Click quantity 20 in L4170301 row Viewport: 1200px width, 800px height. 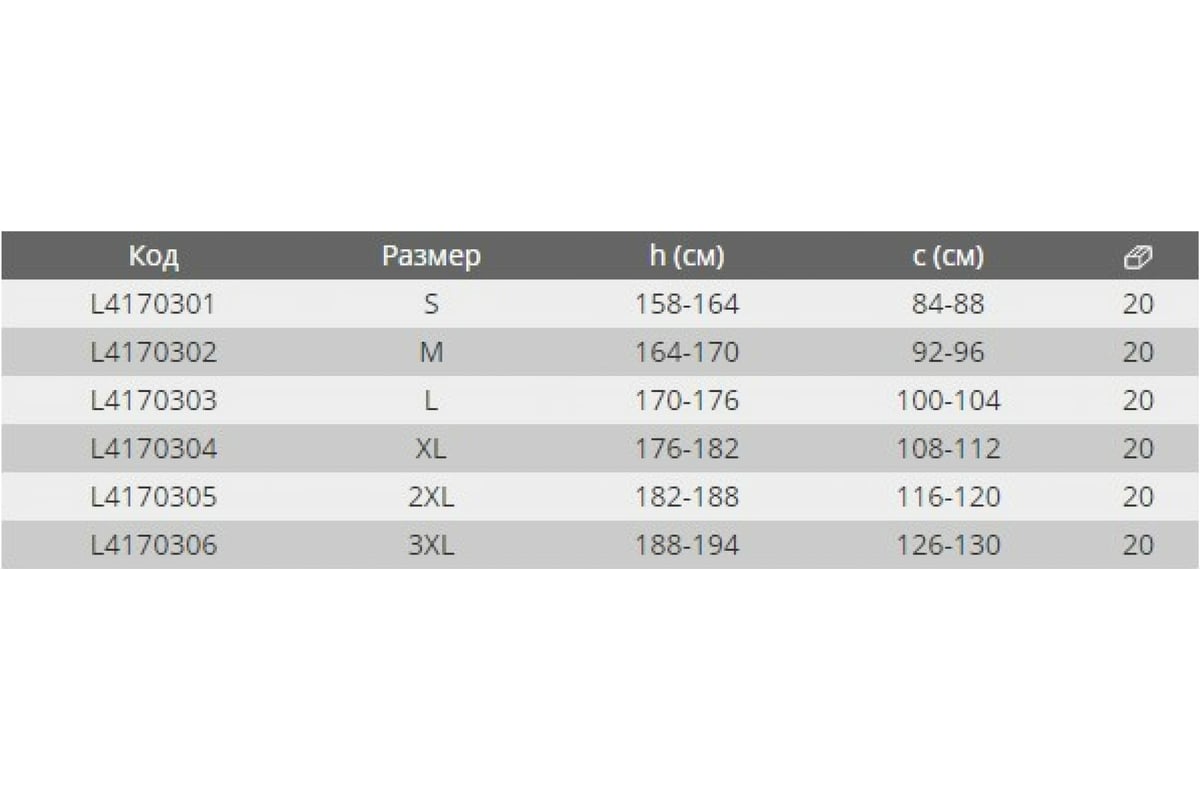pos(1138,304)
